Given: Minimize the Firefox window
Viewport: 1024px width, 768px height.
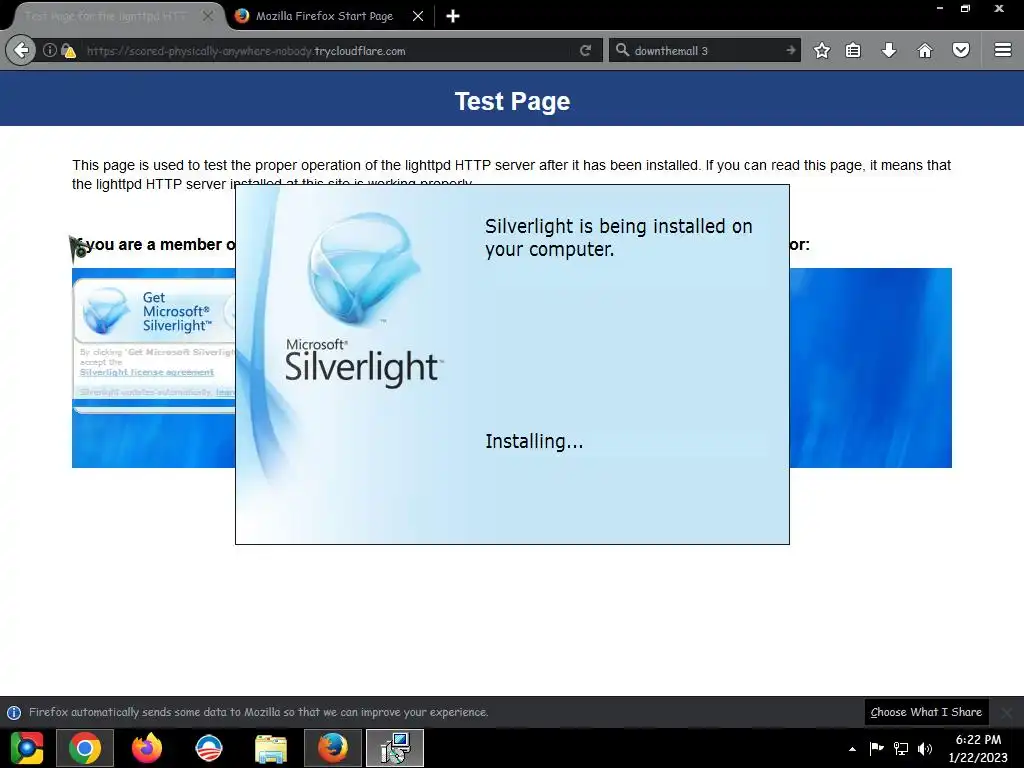Looking at the screenshot, I should click(x=940, y=8).
